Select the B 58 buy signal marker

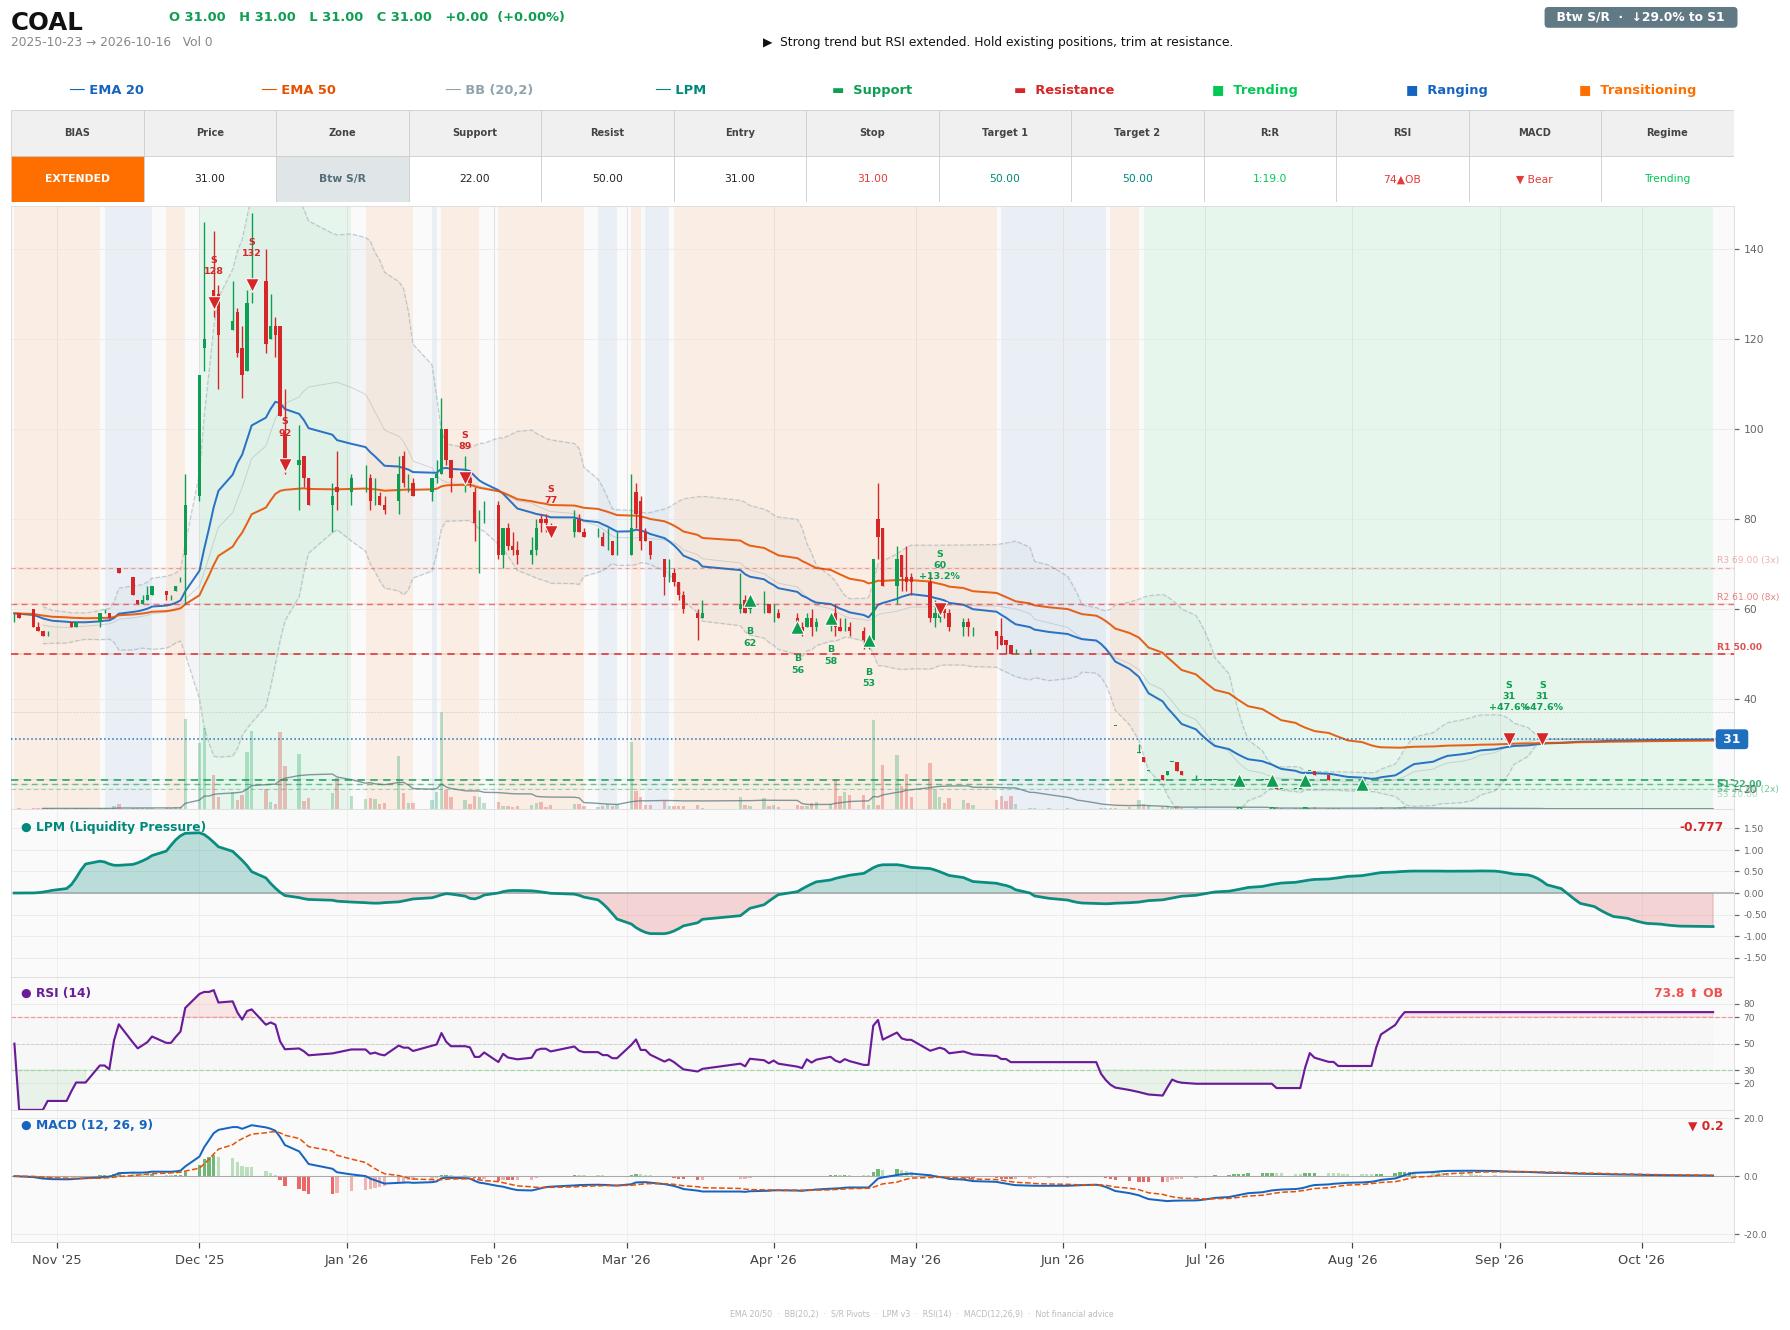coord(831,619)
